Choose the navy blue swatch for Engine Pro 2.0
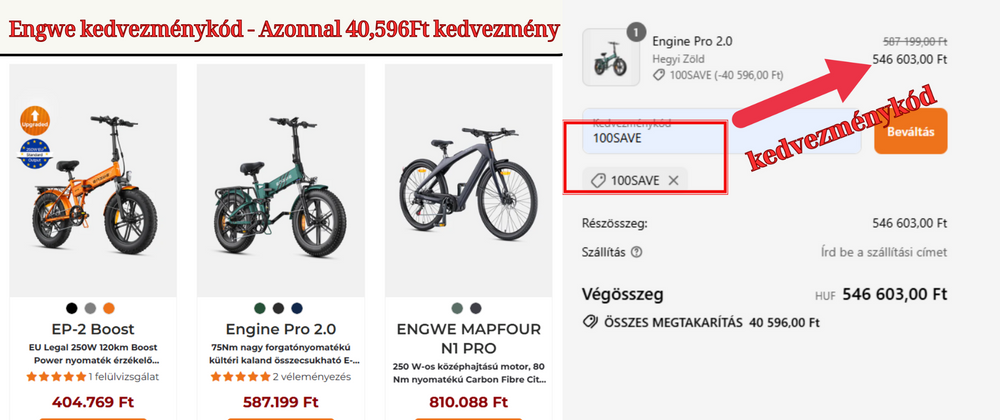The height and width of the screenshot is (420, 1000). pyautogui.click(x=297, y=307)
